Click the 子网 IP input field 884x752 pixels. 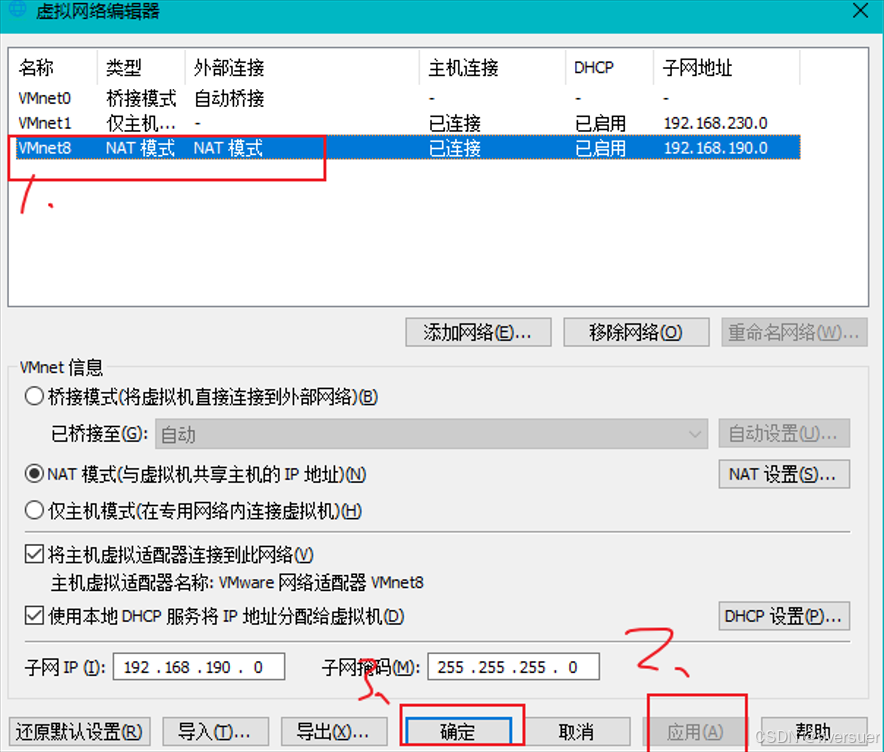coord(199,667)
